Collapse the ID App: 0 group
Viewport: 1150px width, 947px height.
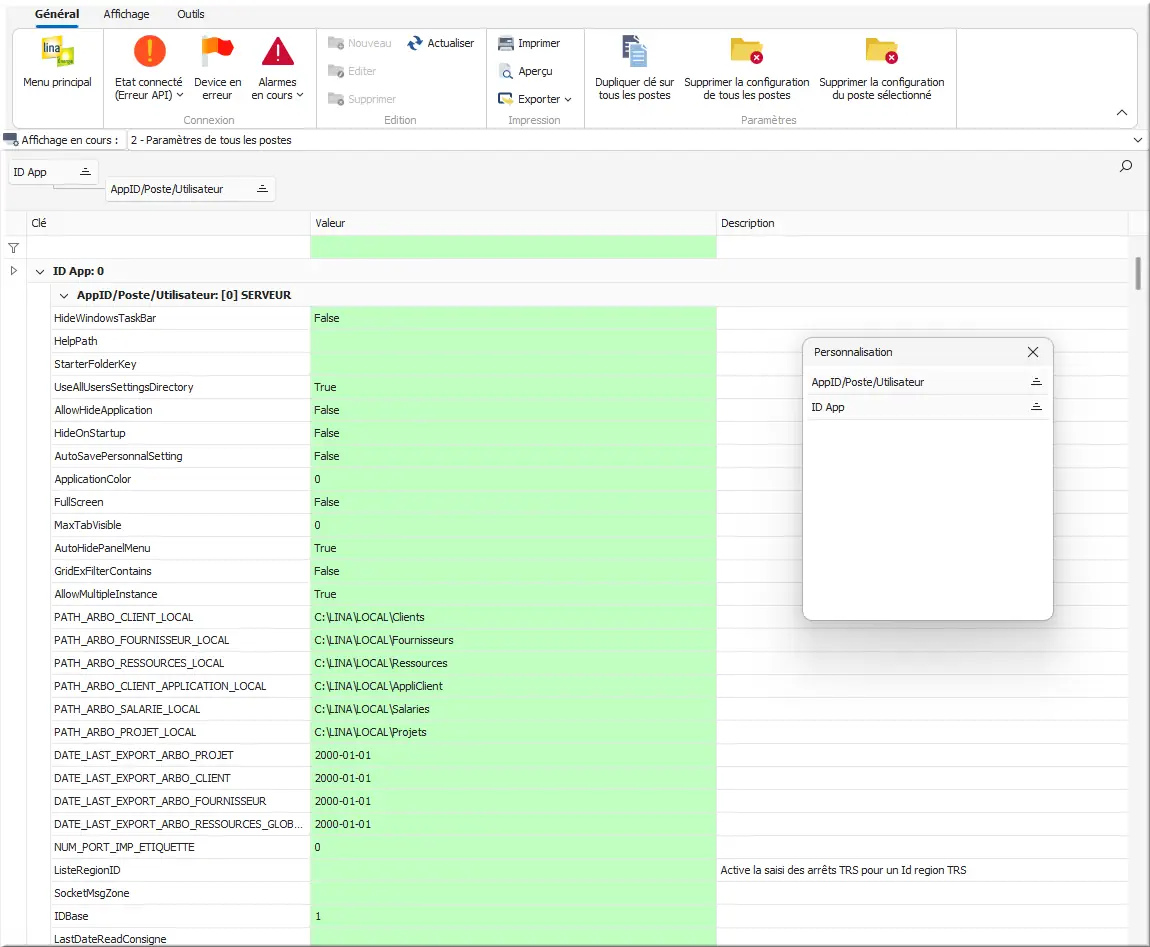(40, 271)
